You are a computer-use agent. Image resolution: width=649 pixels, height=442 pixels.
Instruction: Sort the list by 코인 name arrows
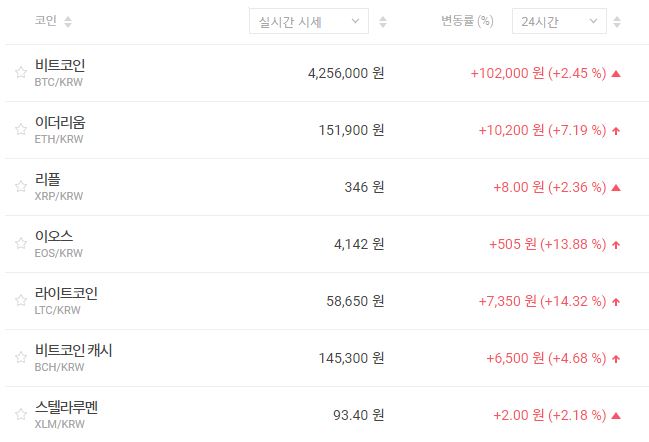click(x=69, y=21)
